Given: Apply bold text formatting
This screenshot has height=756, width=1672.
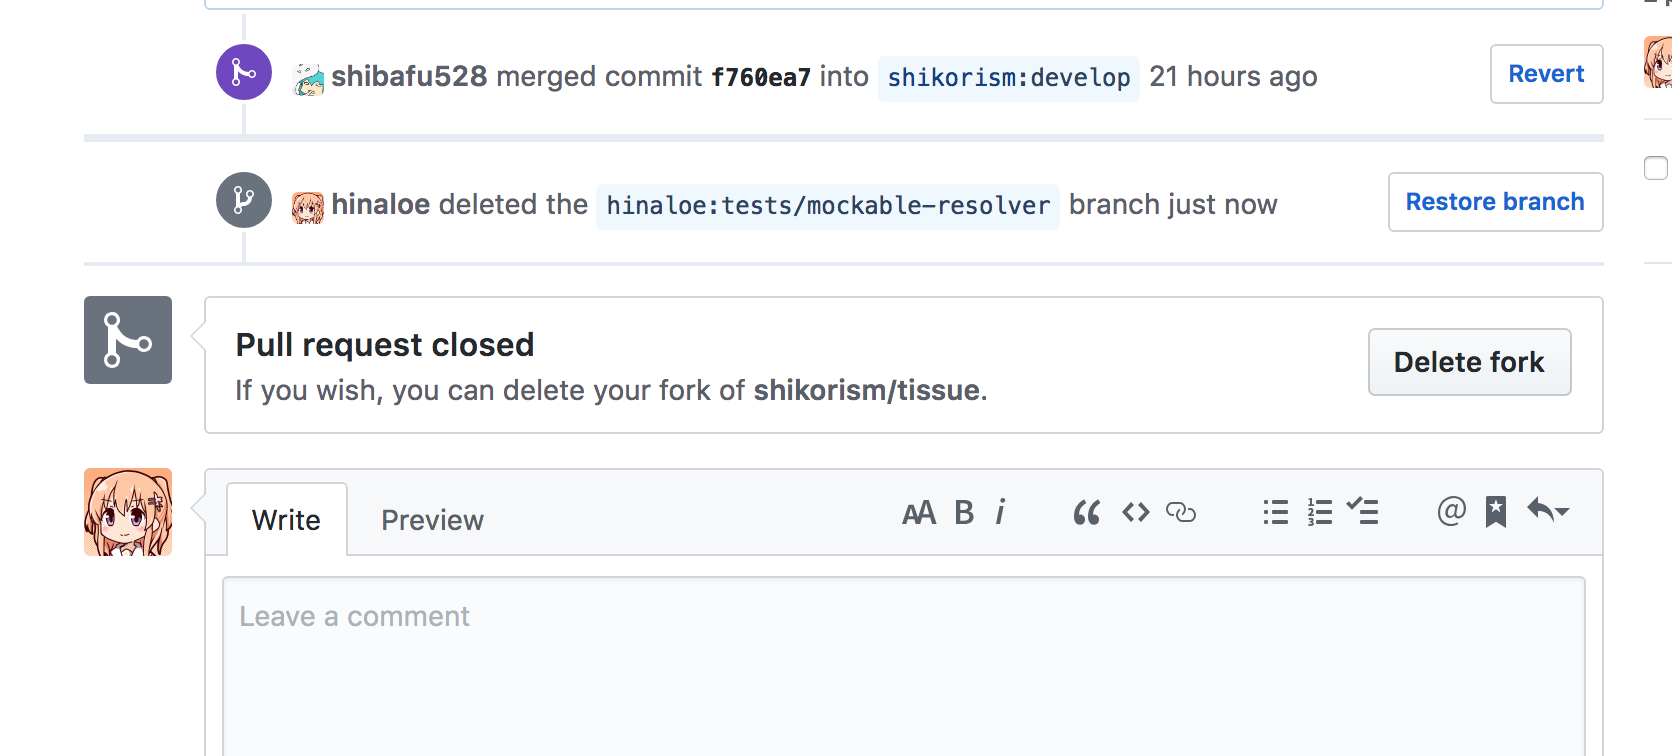Looking at the screenshot, I should pos(964,513).
